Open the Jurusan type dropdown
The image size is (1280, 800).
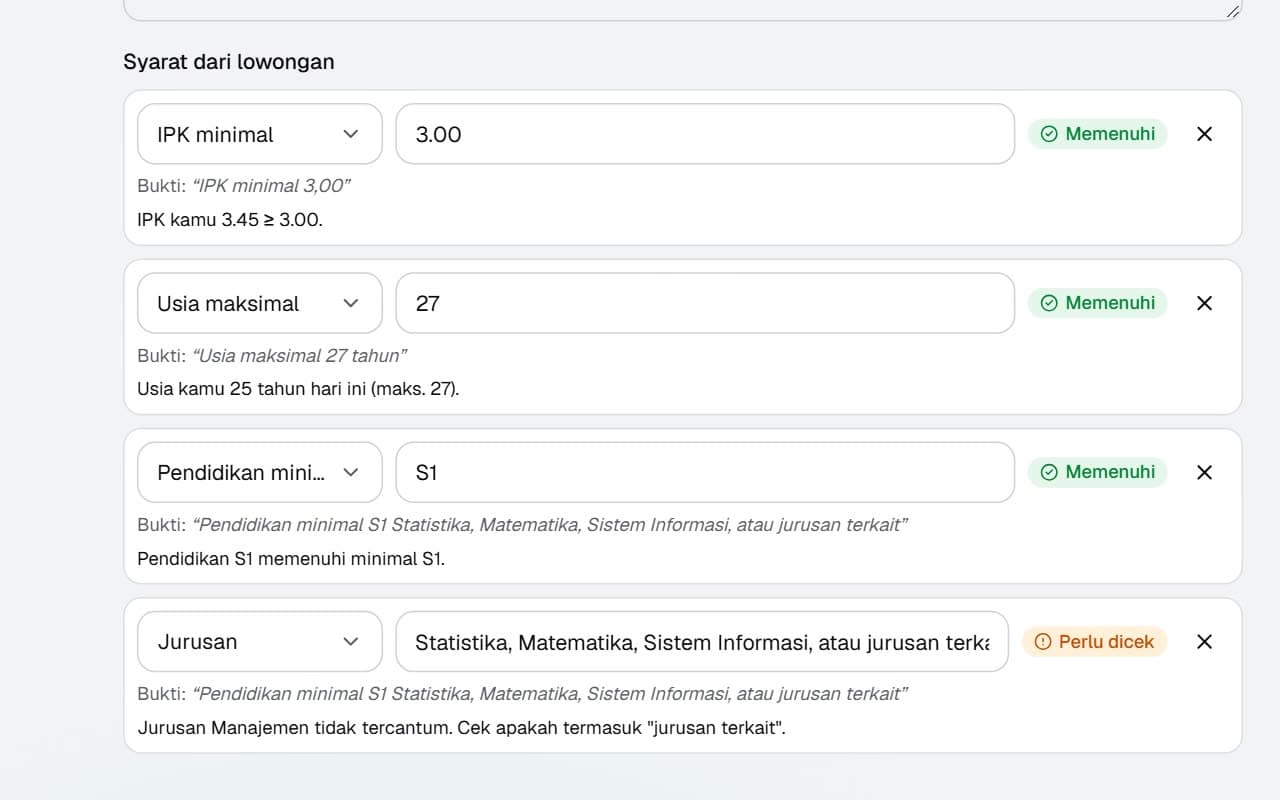260,641
